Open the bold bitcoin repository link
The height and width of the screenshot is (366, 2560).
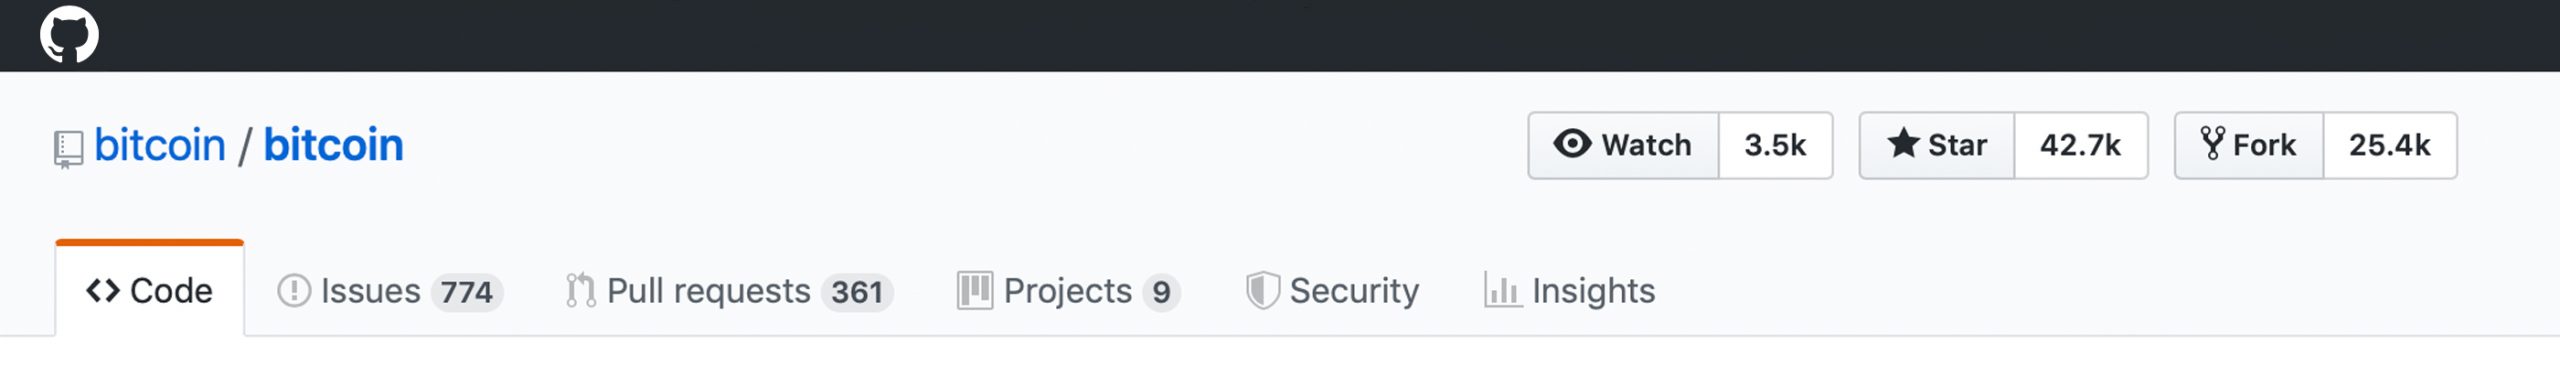coord(334,146)
